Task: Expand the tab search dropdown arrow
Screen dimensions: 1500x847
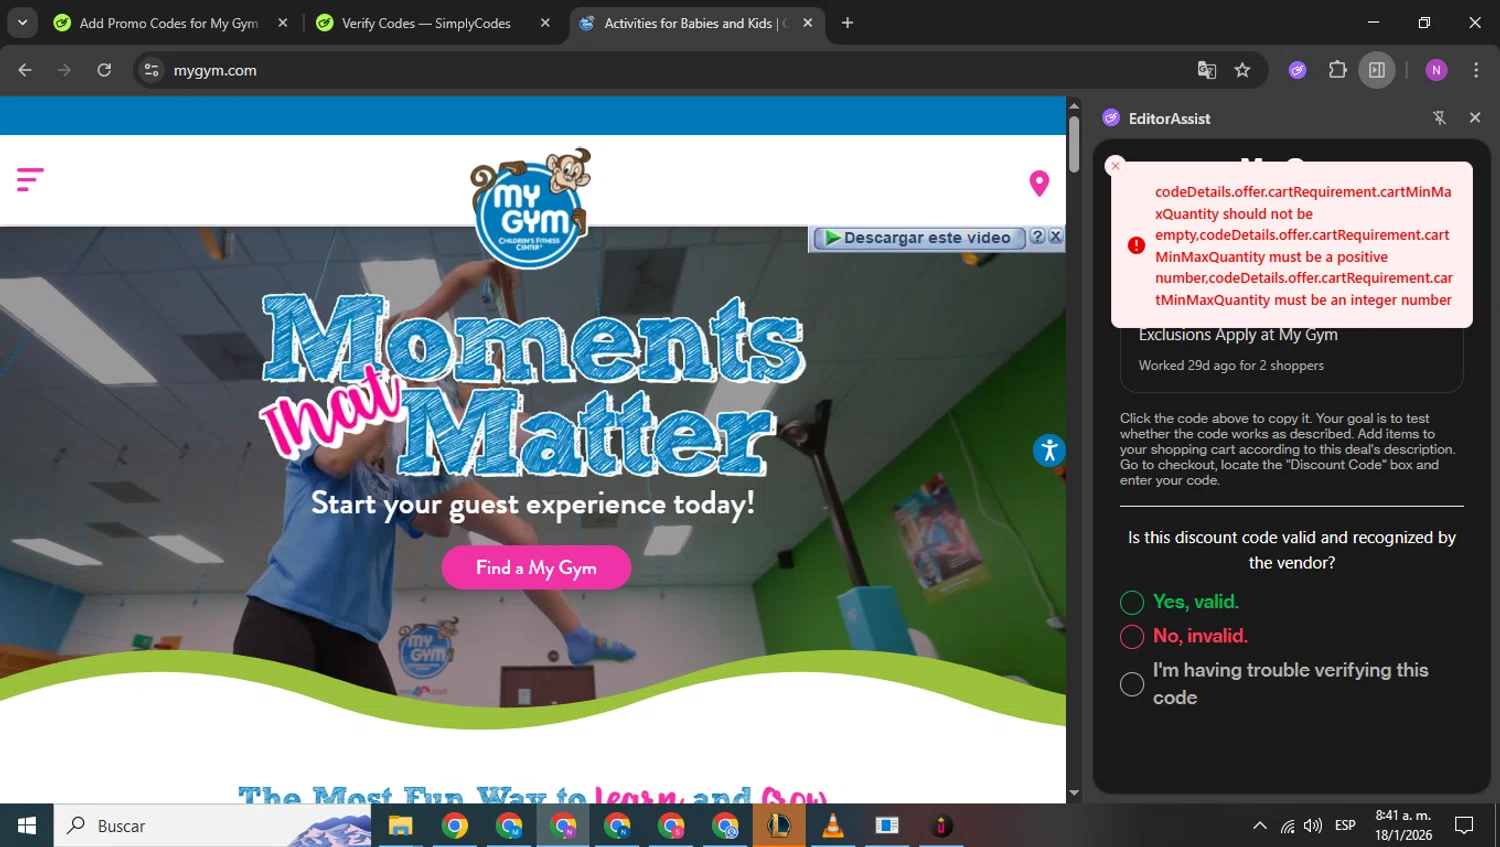Action: tap(22, 23)
